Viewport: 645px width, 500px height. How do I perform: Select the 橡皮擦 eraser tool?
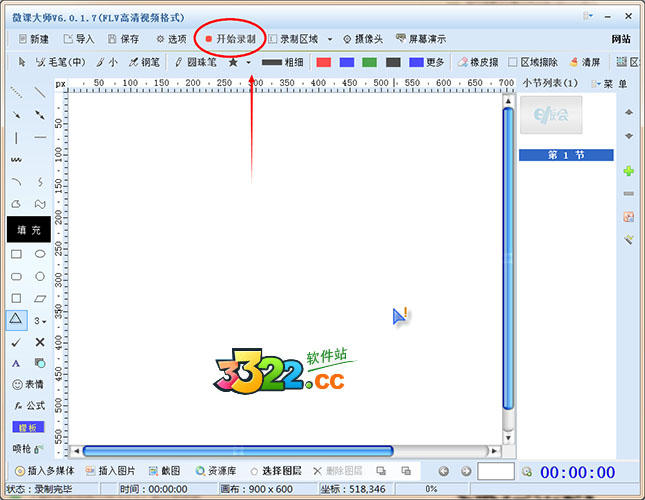478,62
